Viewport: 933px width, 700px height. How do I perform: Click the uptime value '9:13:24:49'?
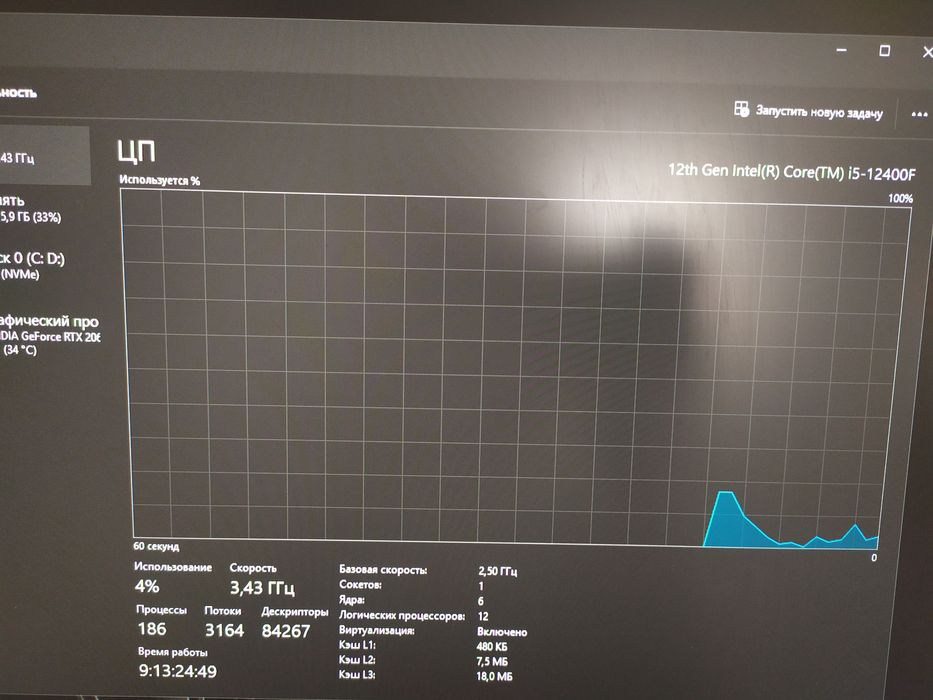pos(178,671)
